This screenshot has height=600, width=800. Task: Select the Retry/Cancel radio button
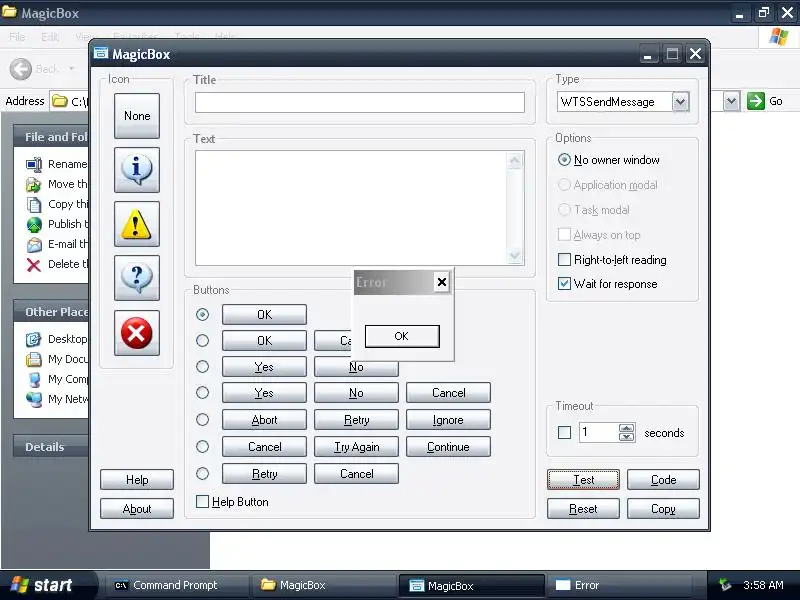tap(203, 473)
